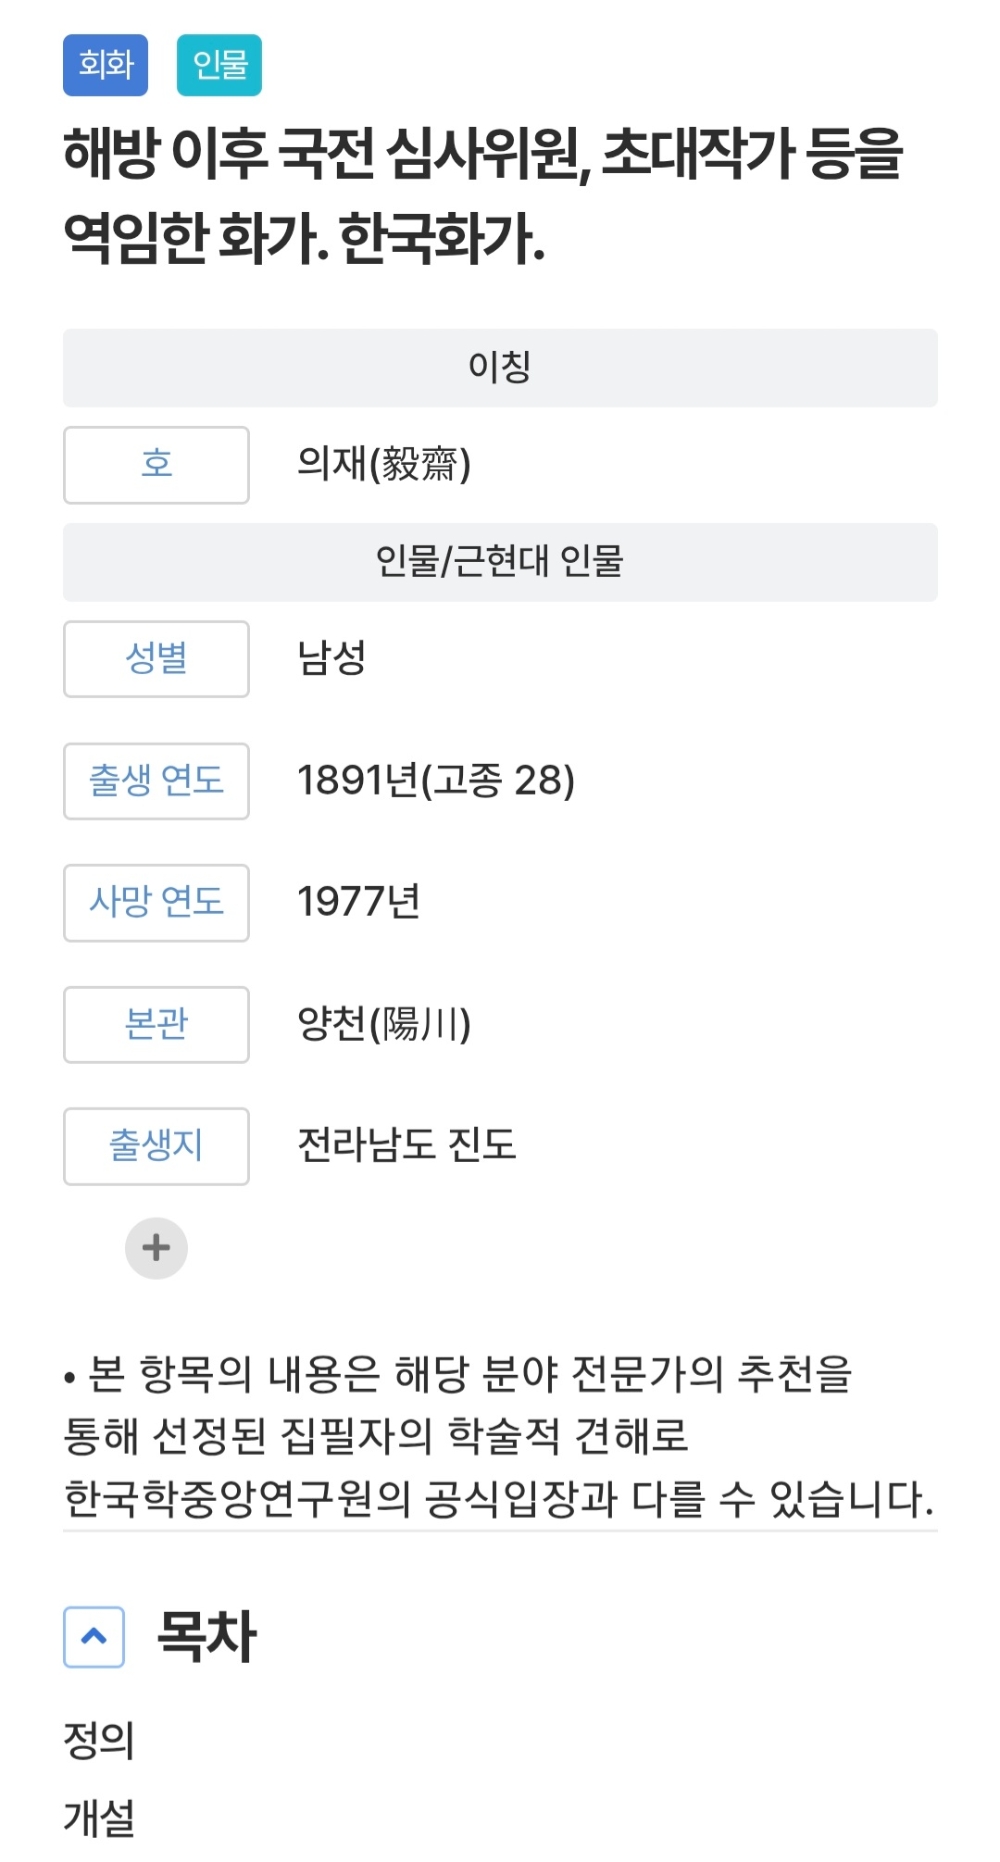Tap the 이칭 section header

(x=500, y=368)
